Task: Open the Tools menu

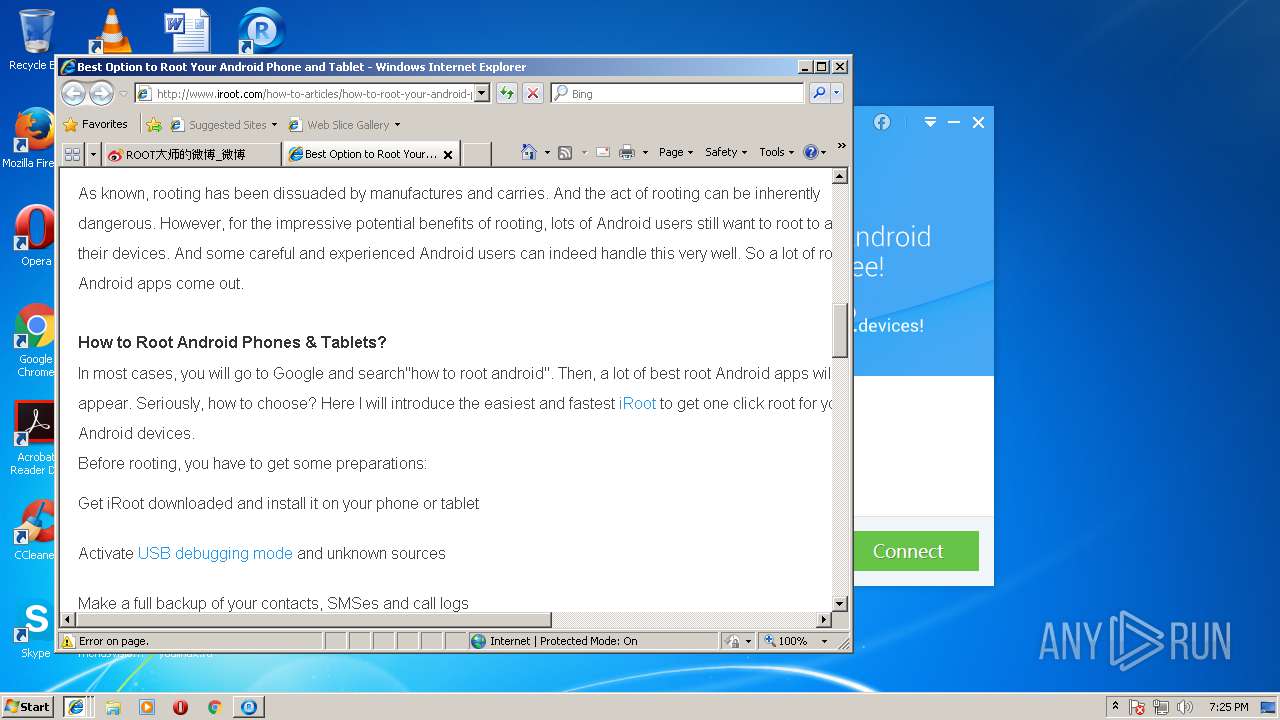Action: coord(776,152)
